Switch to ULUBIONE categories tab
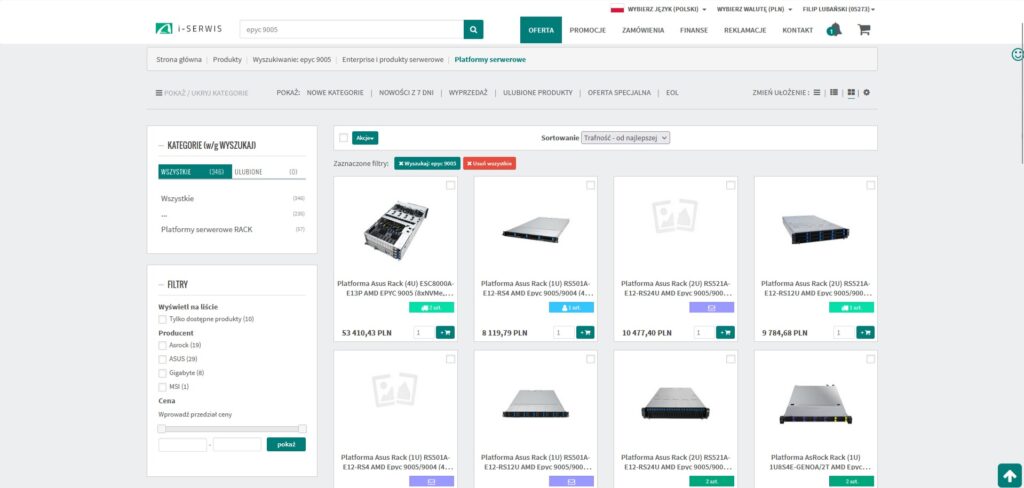The height and width of the screenshot is (488, 1024). [x=268, y=172]
